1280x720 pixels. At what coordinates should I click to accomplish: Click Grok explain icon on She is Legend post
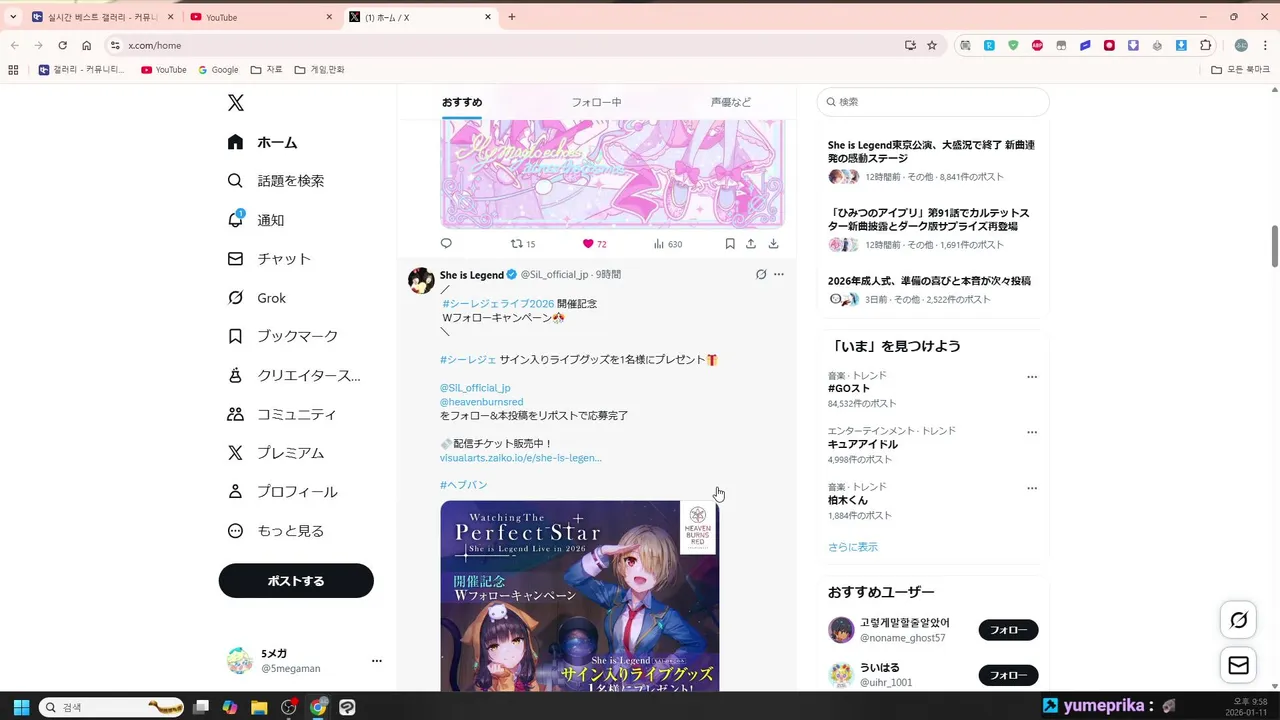tap(761, 274)
